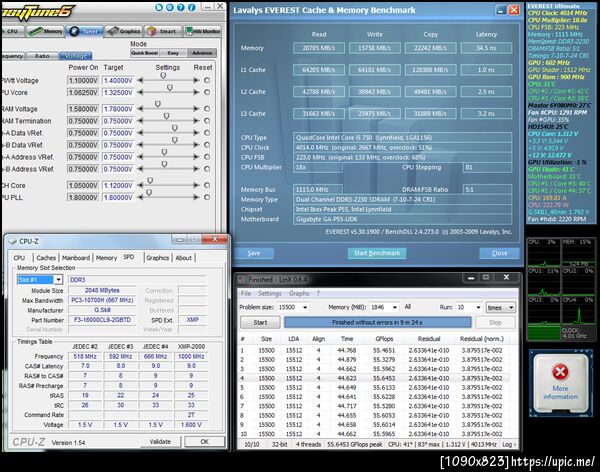Click the info icon in EasyTune6 title bar

pos(192,7)
